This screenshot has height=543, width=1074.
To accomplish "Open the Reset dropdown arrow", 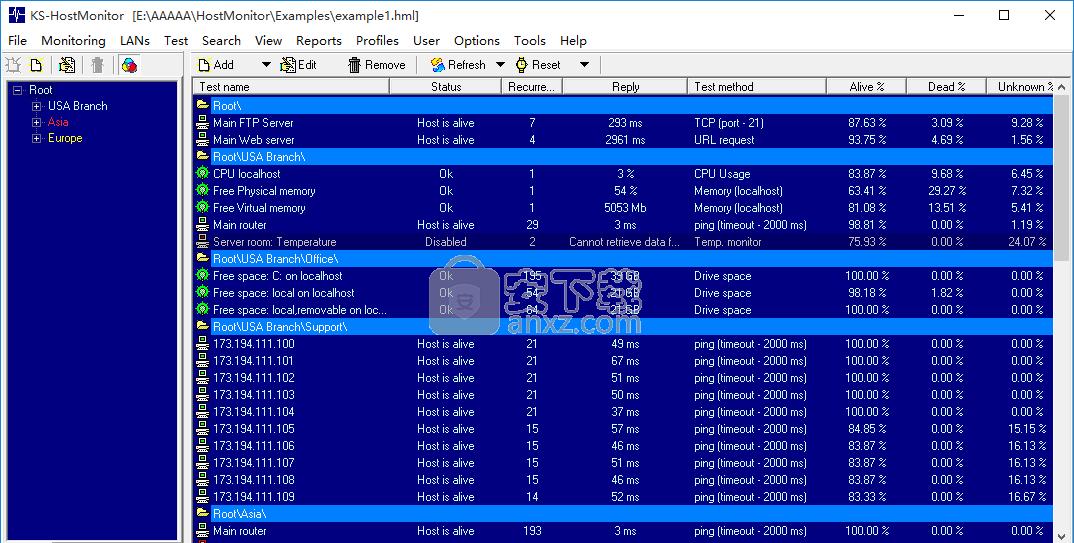I will [585, 65].
